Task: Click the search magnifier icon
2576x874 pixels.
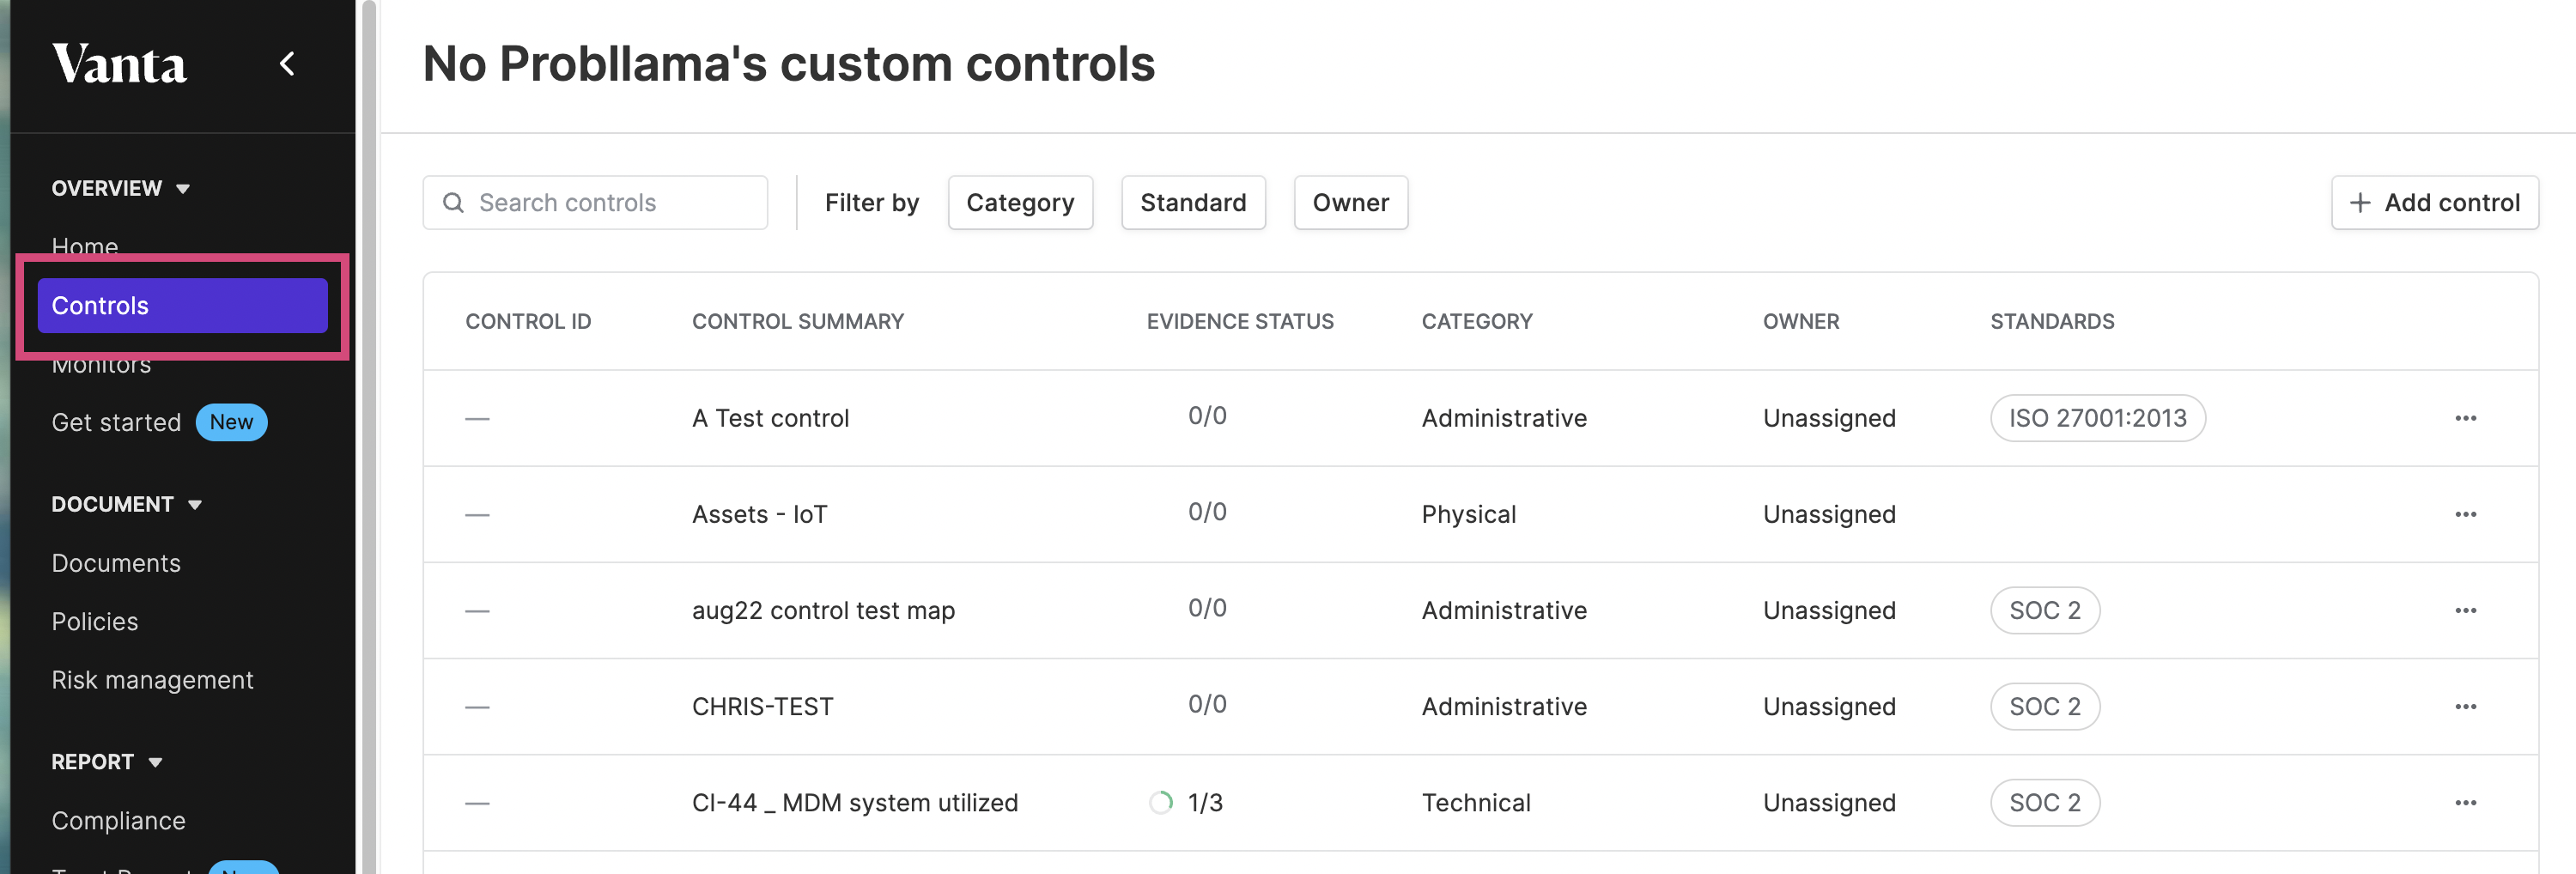Action: 453,203
